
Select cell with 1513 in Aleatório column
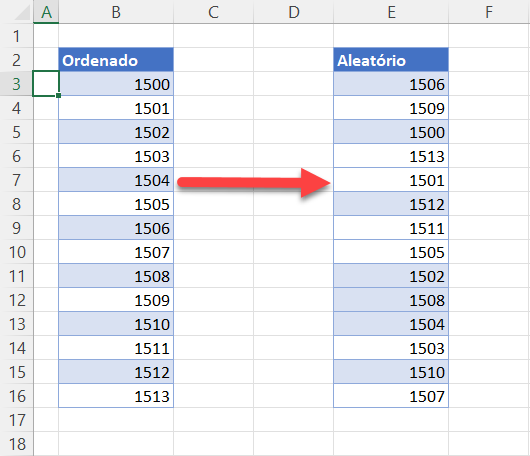point(391,156)
